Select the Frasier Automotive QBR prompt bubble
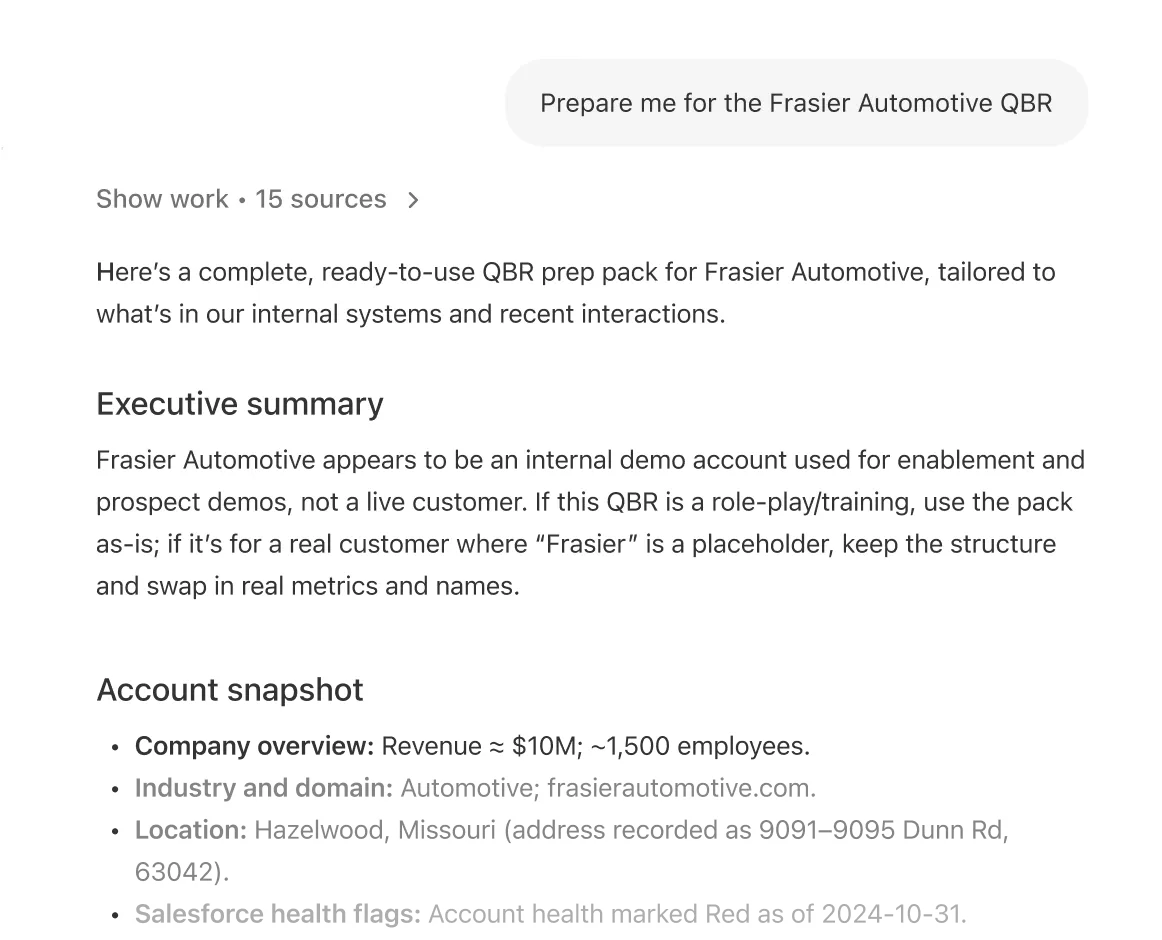Viewport: 1162px width, 940px height. (x=796, y=103)
